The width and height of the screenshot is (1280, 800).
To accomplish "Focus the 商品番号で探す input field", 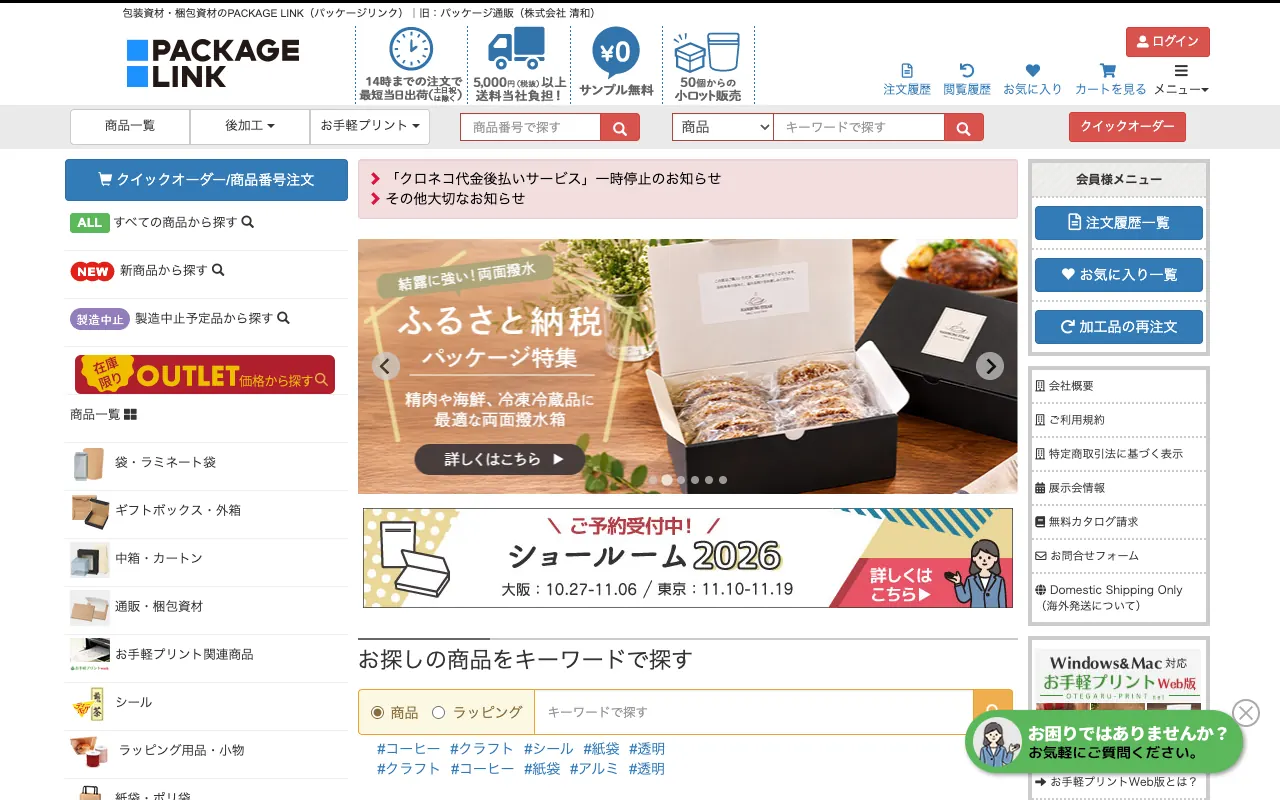I will pyautogui.click(x=530, y=128).
